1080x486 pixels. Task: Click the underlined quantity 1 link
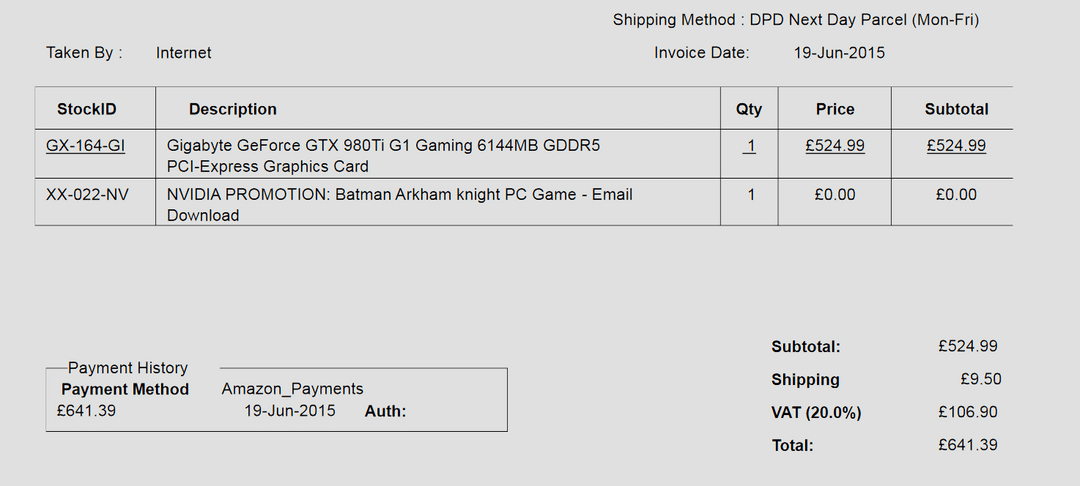pos(749,146)
